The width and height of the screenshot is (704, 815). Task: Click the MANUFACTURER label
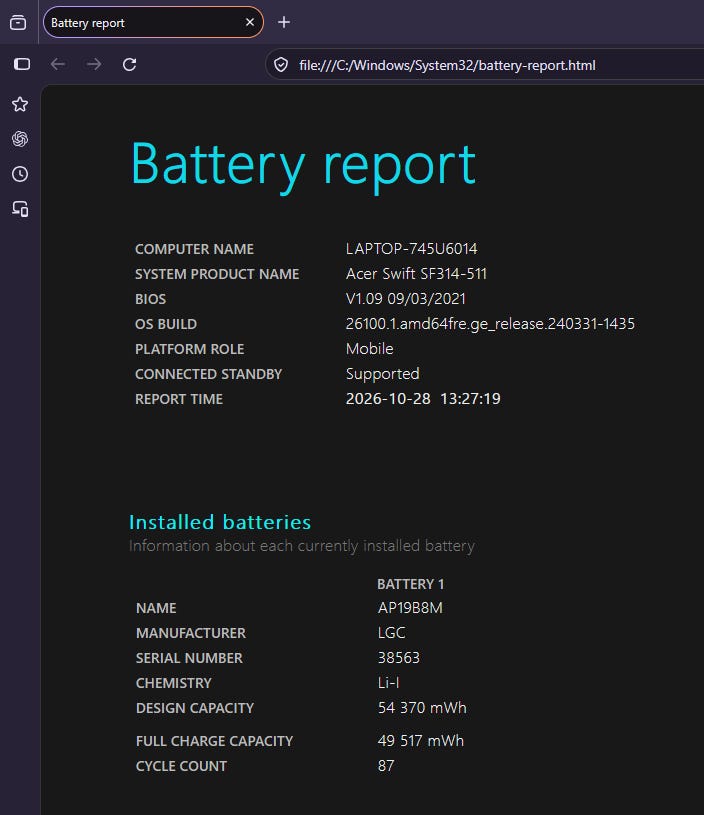[191, 633]
